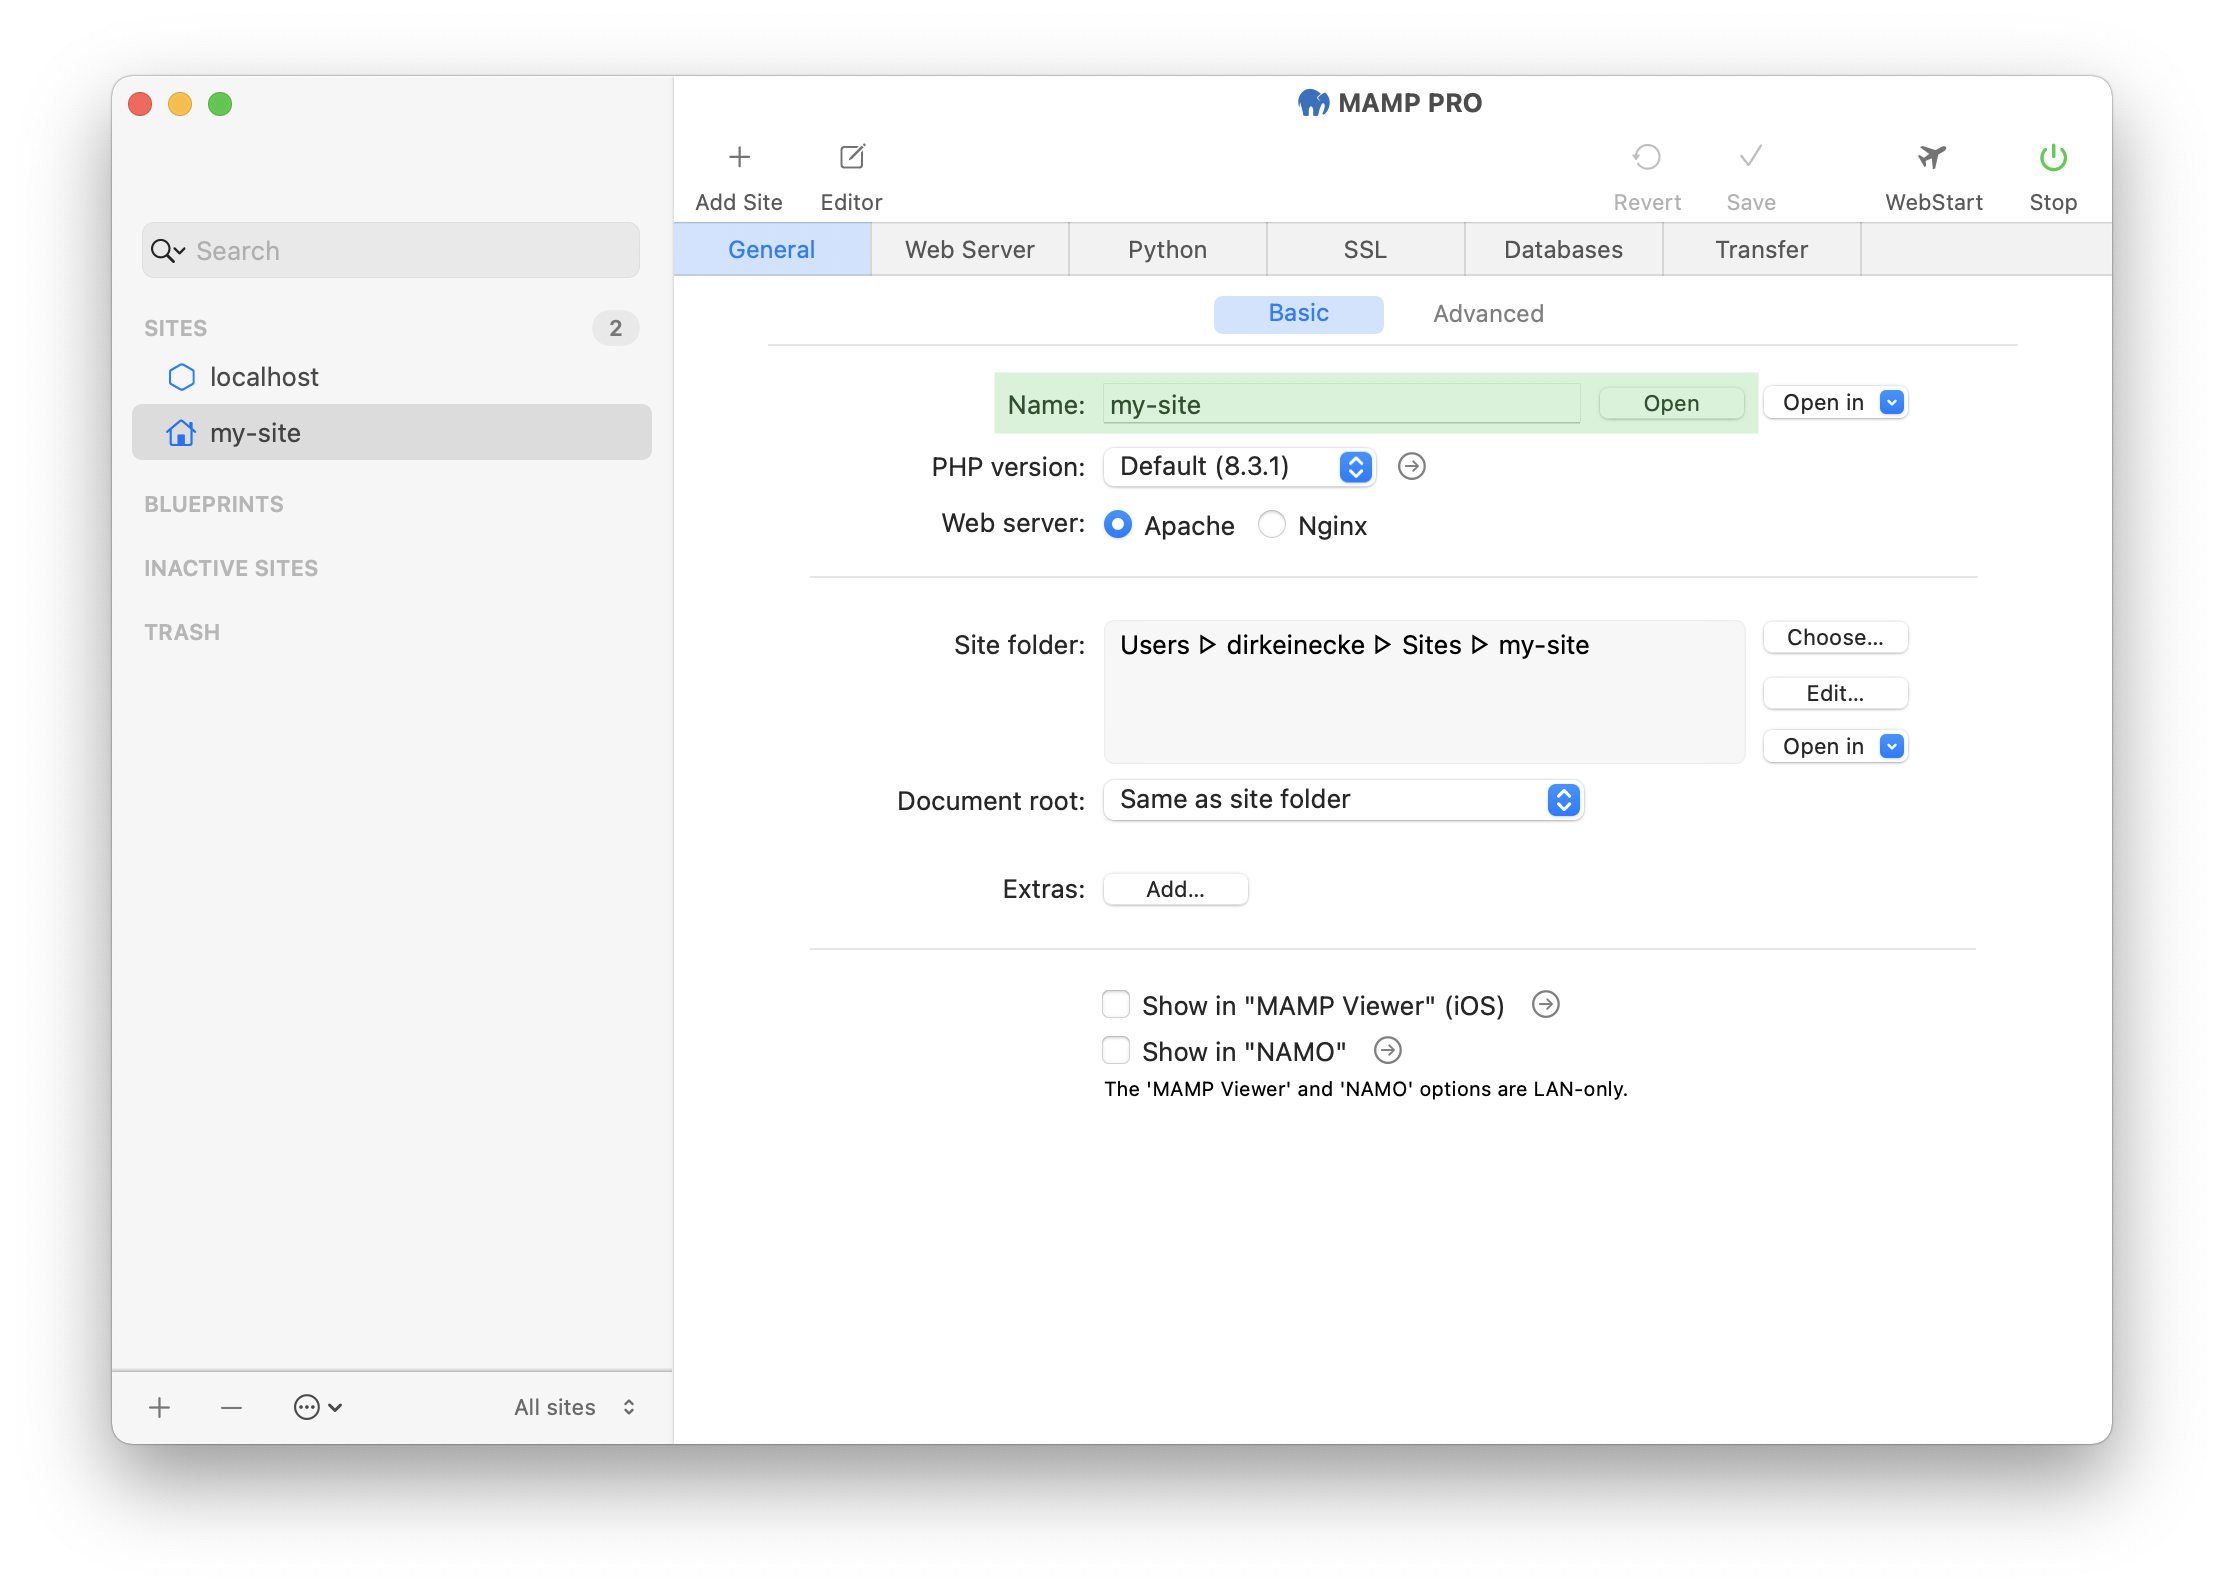
Task: Switch to the Web Server tab
Action: coord(968,248)
